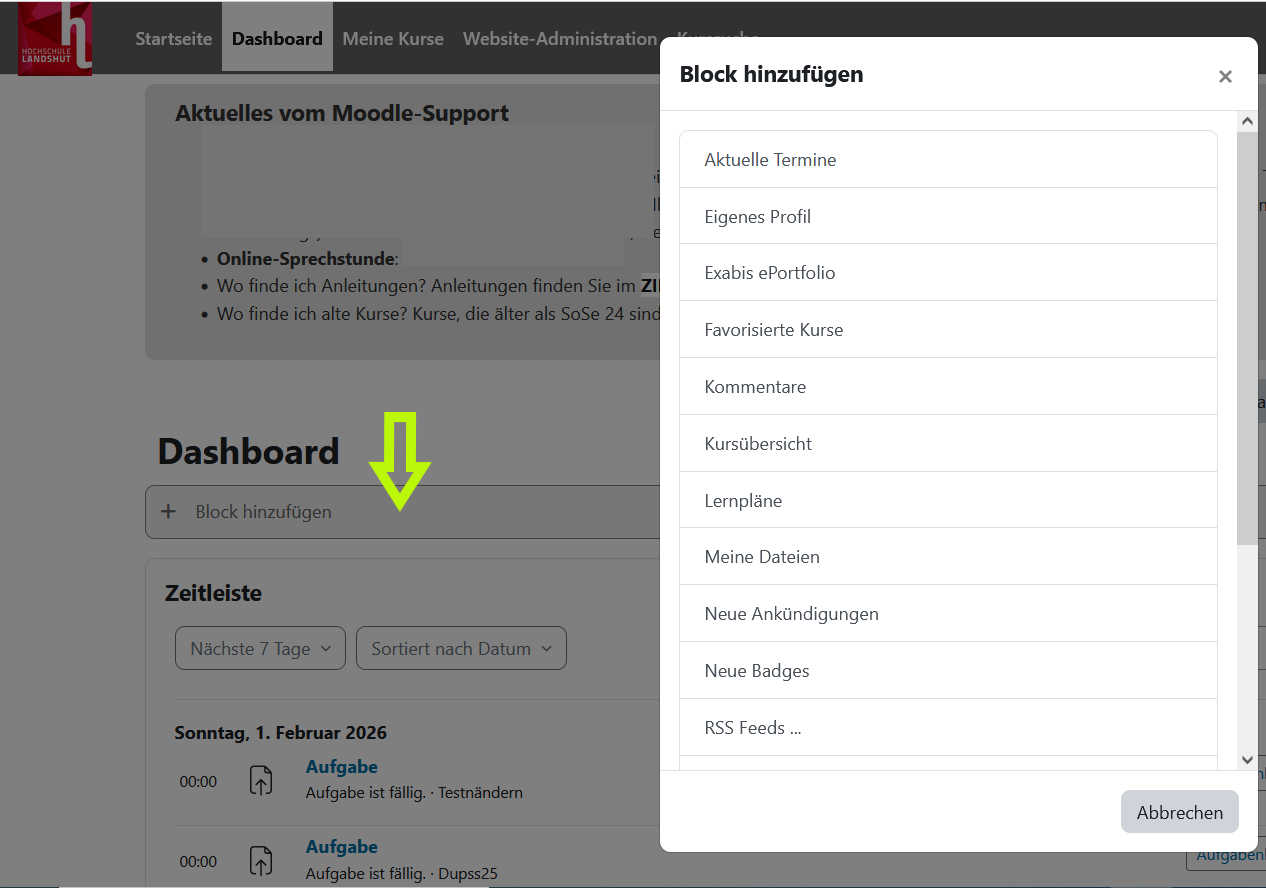This screenshot has height=888, width=1266.
Task: Open Website-Administration in the top bar
Action: tap(559, 39)
